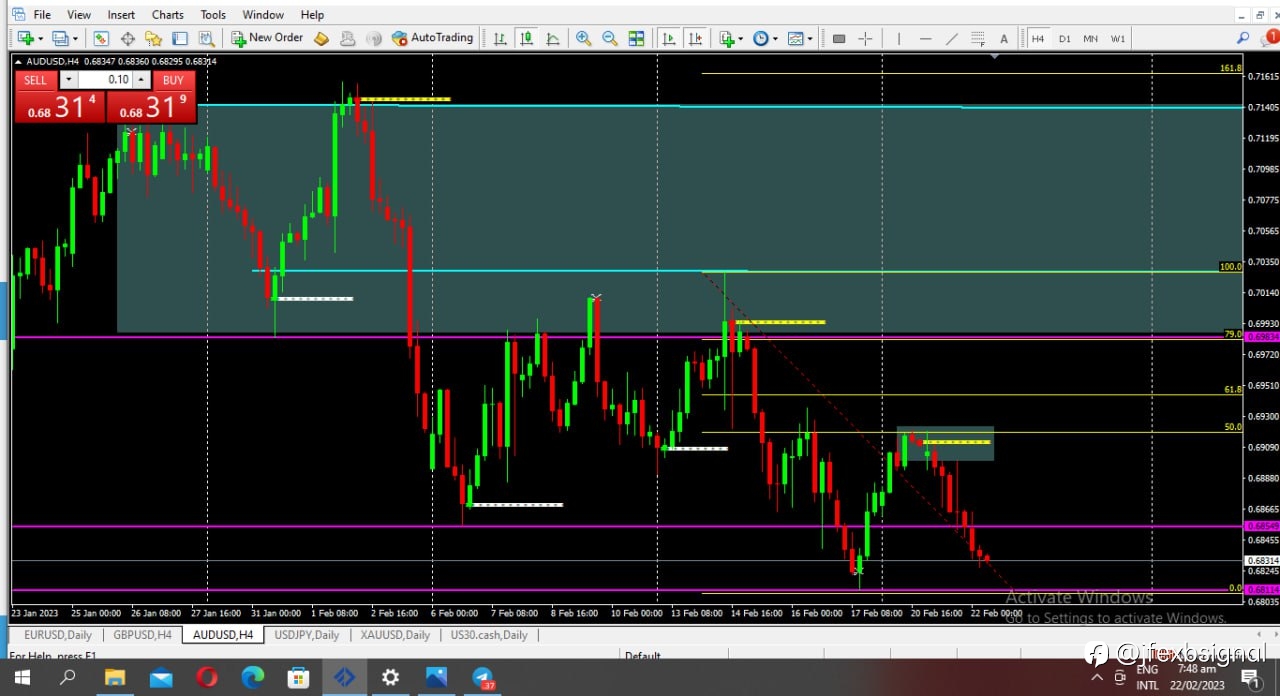Expand the Indicators dropdown arrow
1280x696 pixels.
pyautogui.click(x=741, y=38)
